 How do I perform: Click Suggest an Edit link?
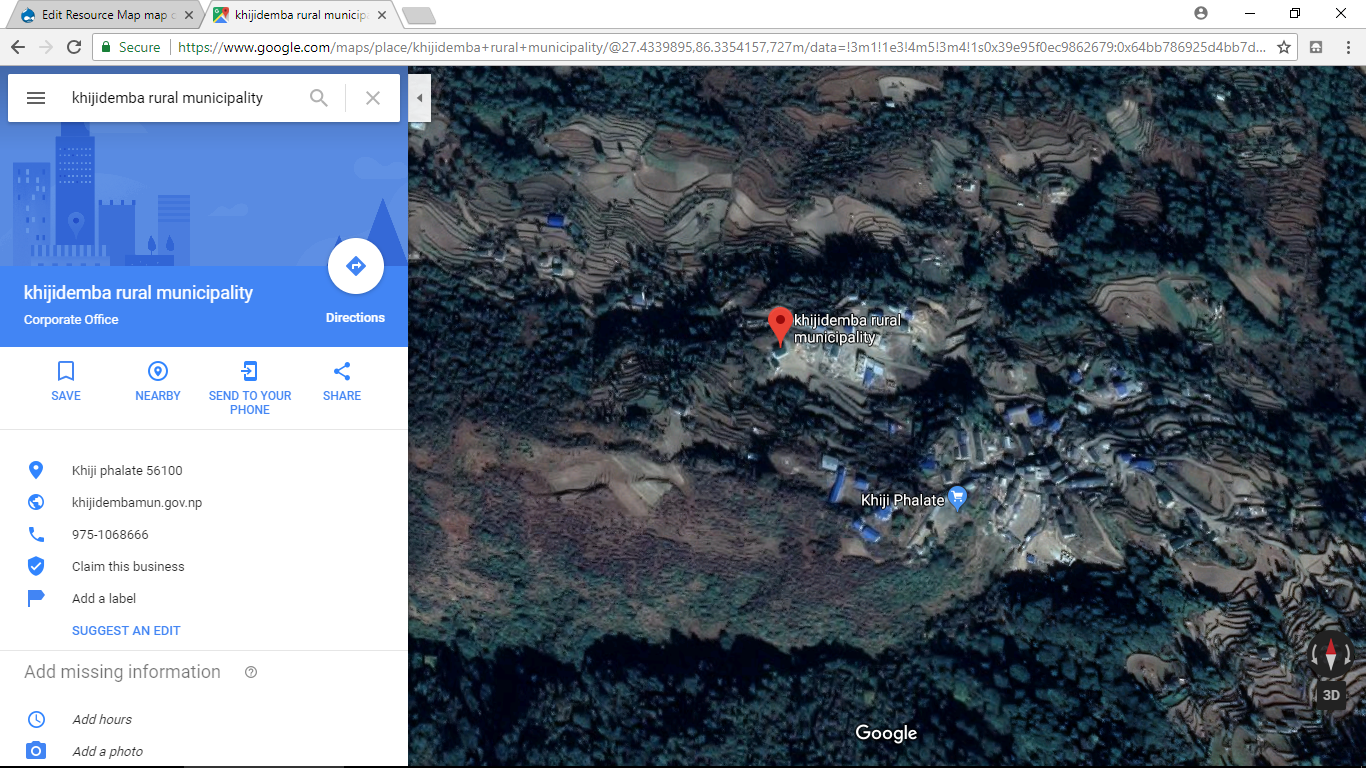[x=126, y=631]
